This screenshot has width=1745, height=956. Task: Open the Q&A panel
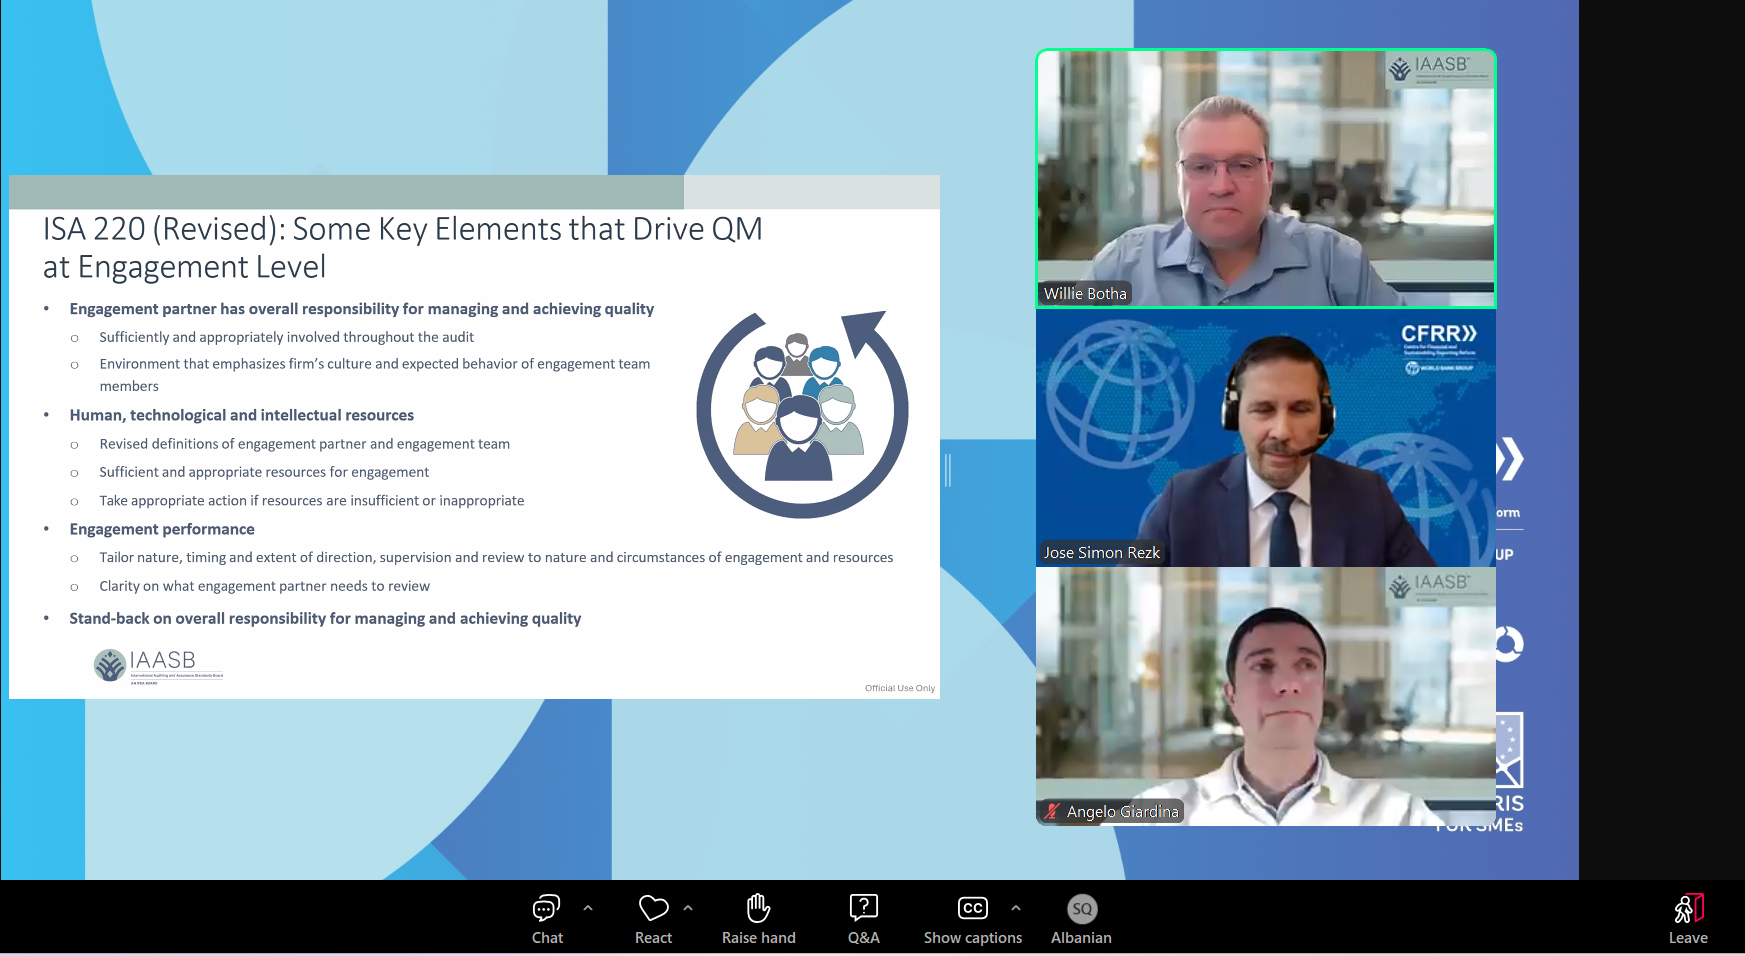pos(863,908)
